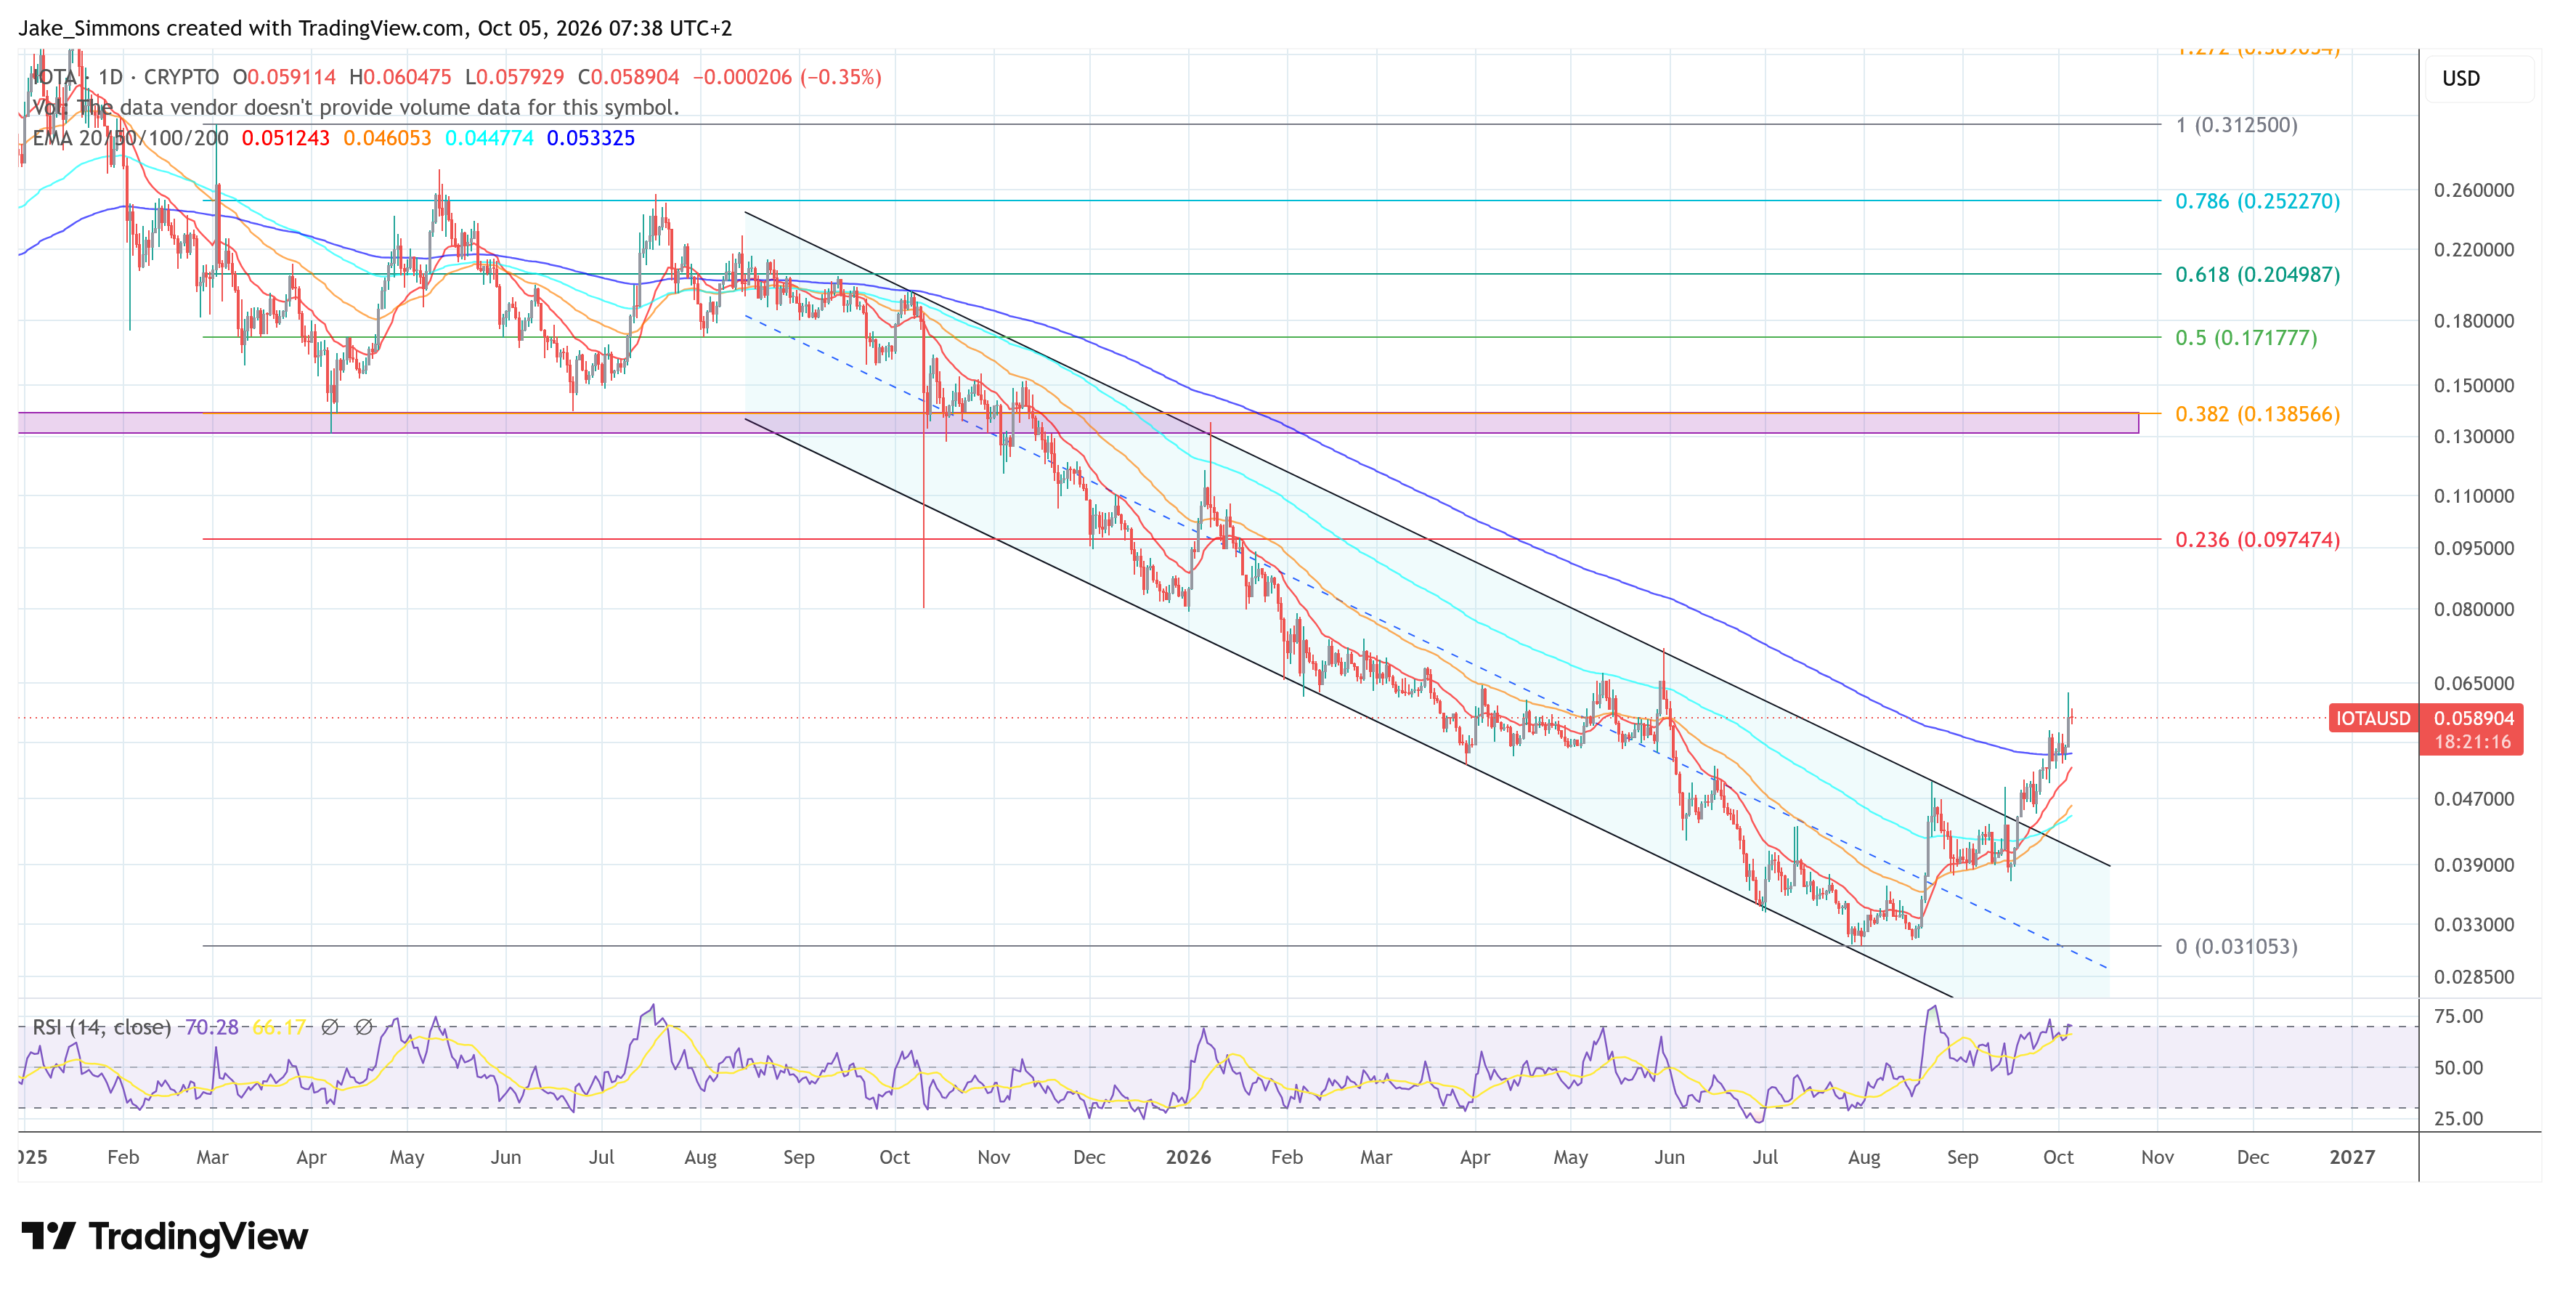
Task: Click the TradingView logo at the bottom
Action: (165, 1237)
